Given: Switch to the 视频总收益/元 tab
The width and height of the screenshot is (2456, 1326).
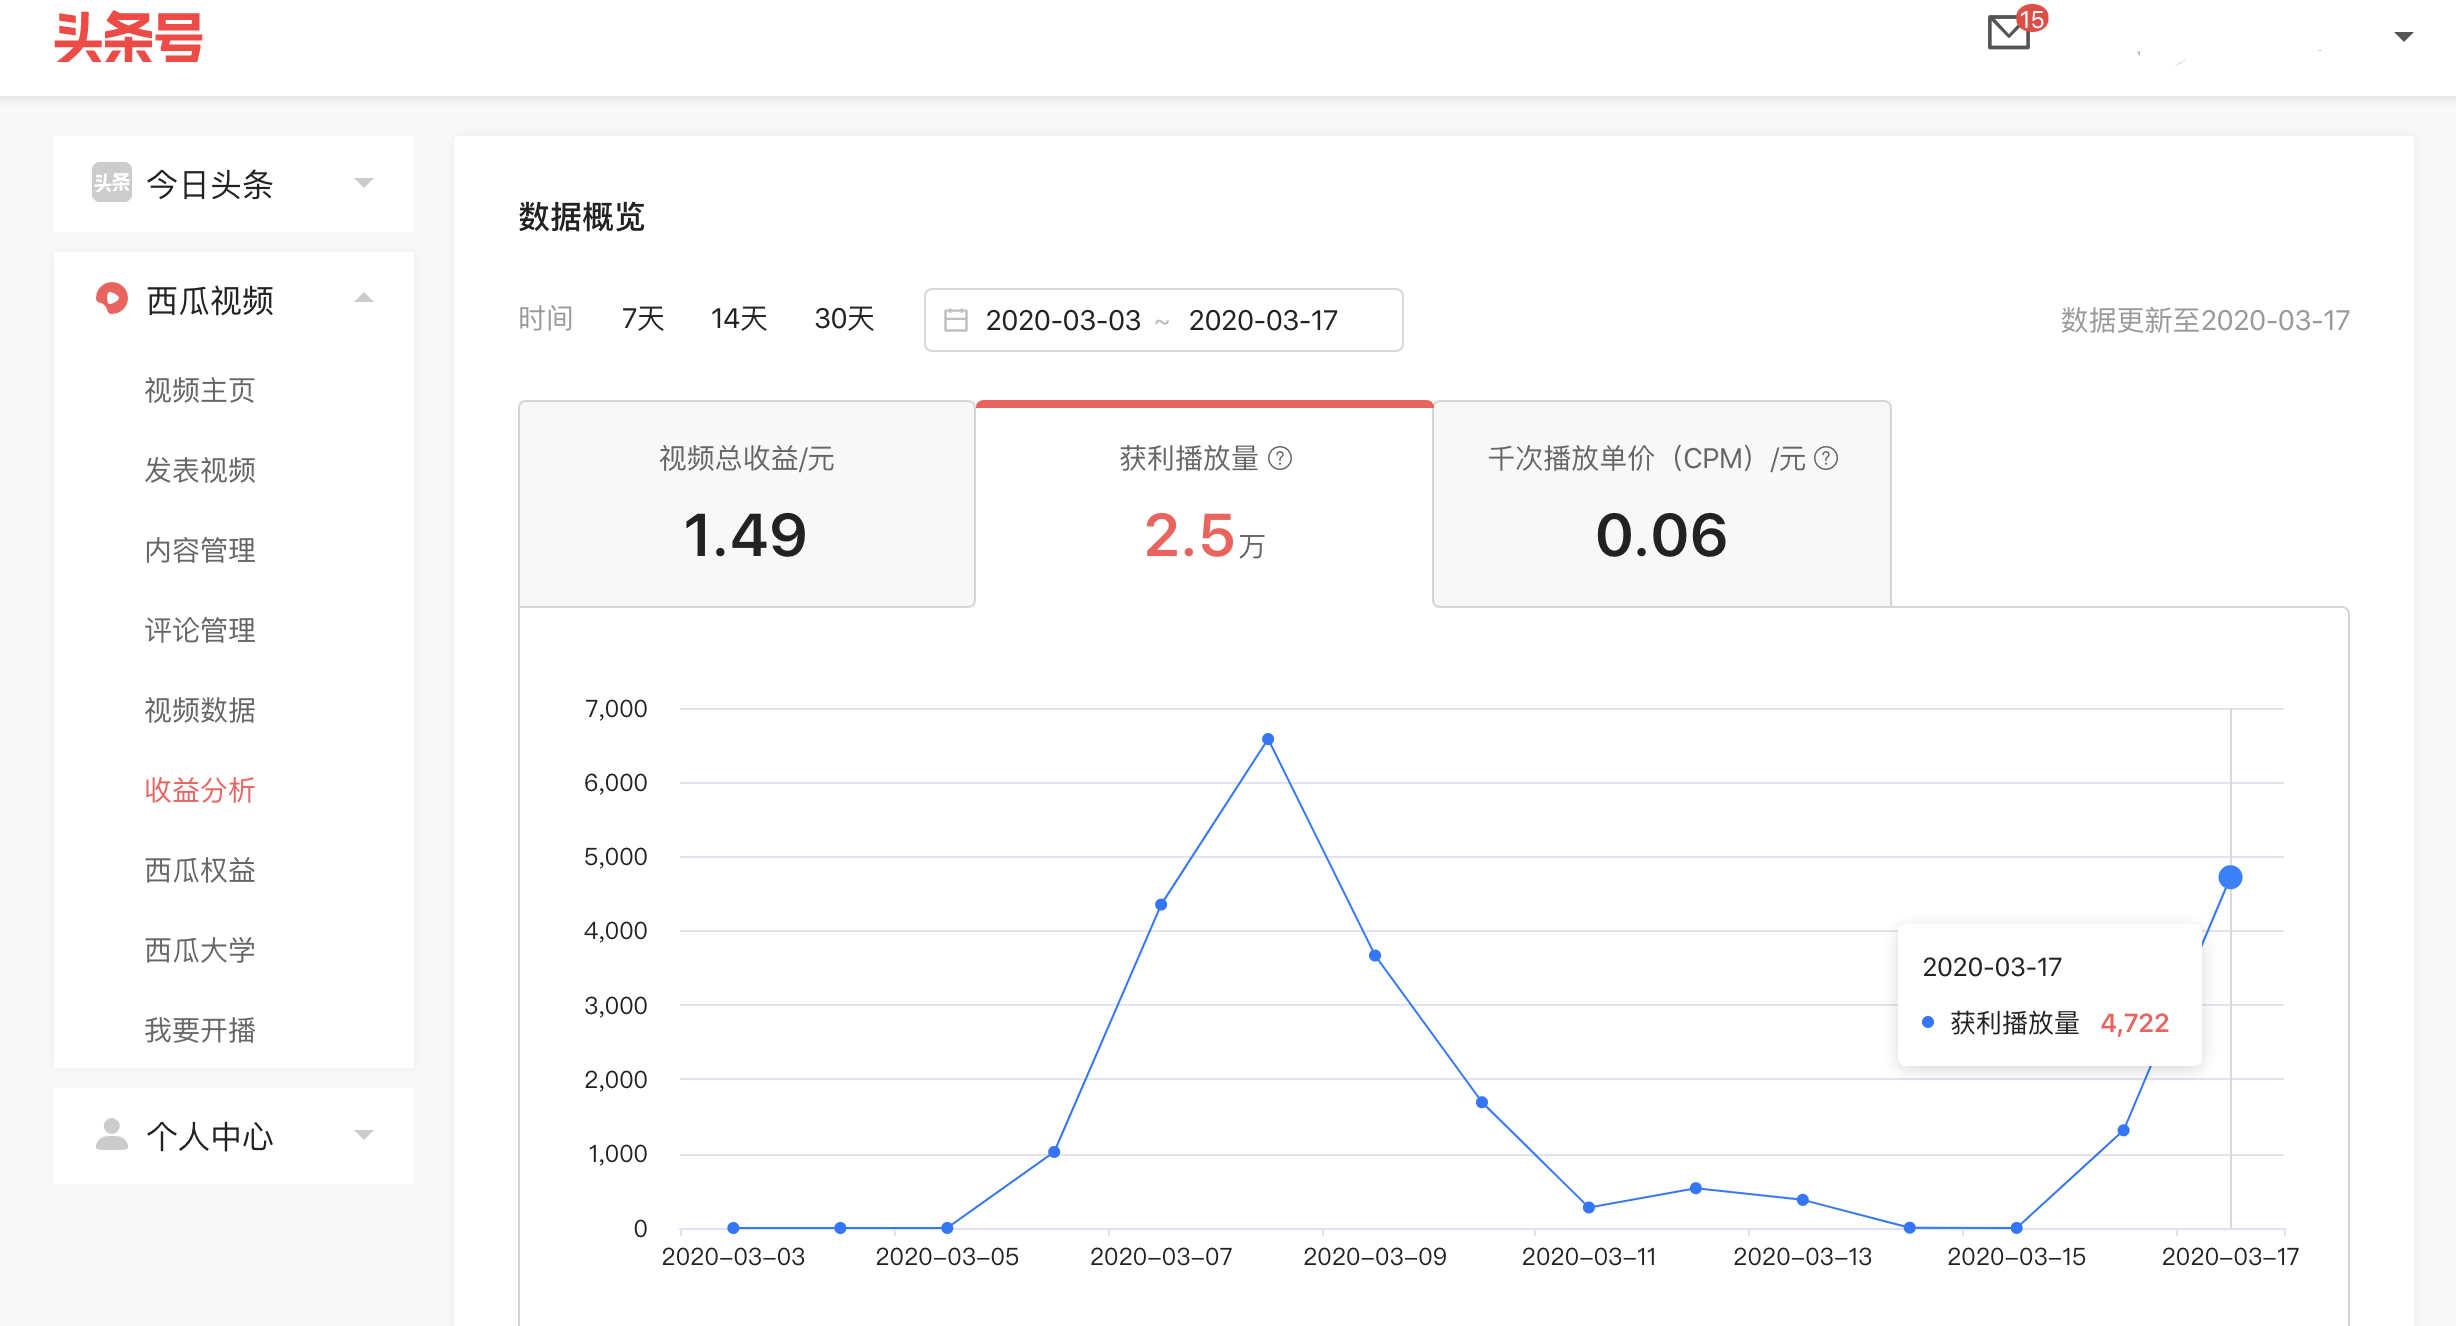Looking at the screenshot, I should [747, 504].
